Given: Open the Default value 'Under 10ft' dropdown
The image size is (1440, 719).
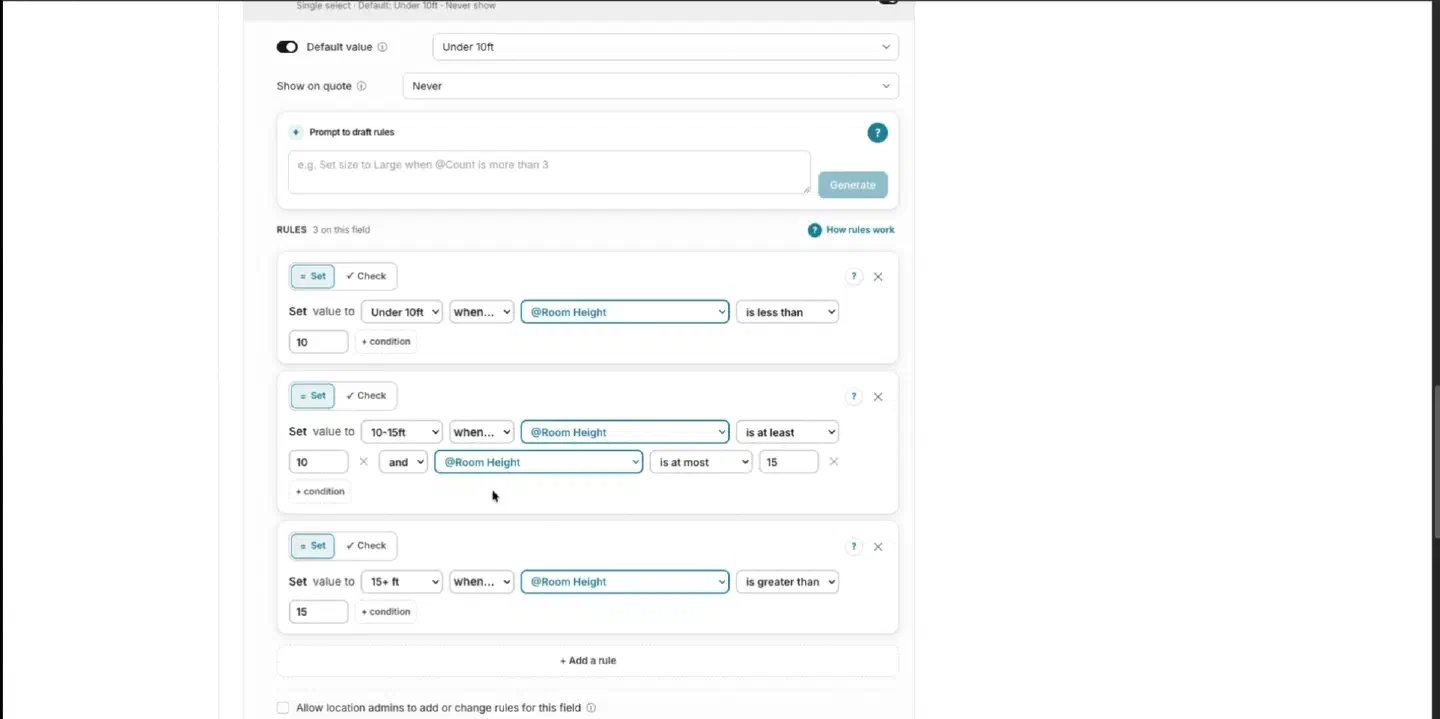Looking at the screenshot, I should coord(665,47).
